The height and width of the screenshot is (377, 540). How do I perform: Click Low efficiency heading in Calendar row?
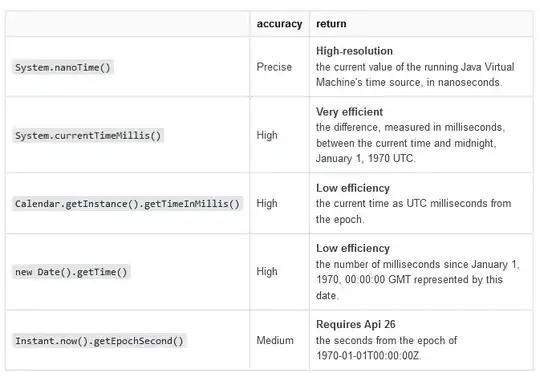pos(353,188)
